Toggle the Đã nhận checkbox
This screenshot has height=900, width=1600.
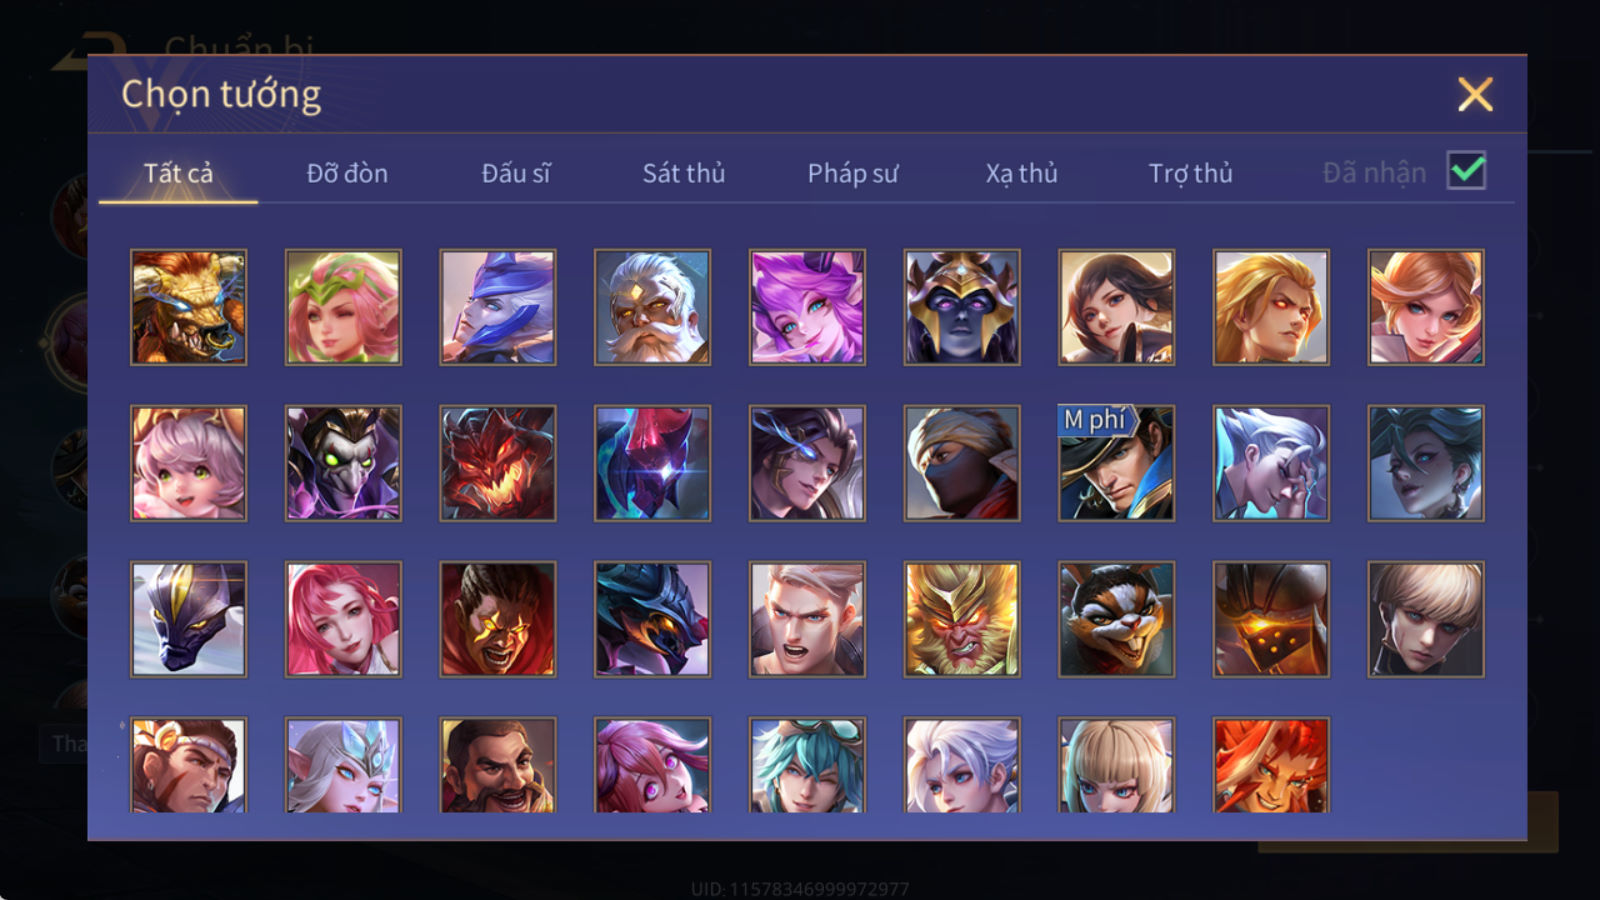click(1466, 171)
